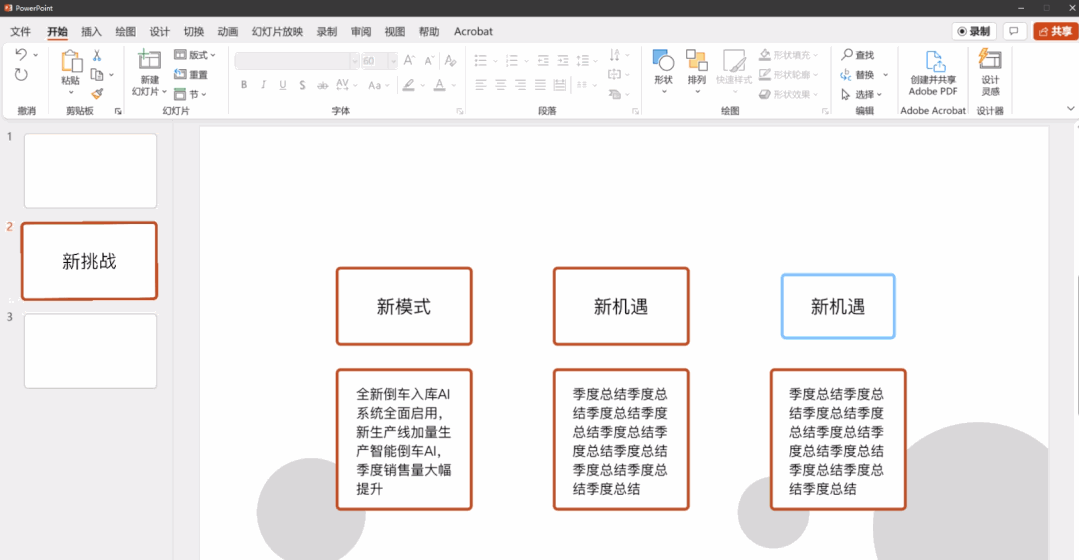Click align text right icon

521,85
